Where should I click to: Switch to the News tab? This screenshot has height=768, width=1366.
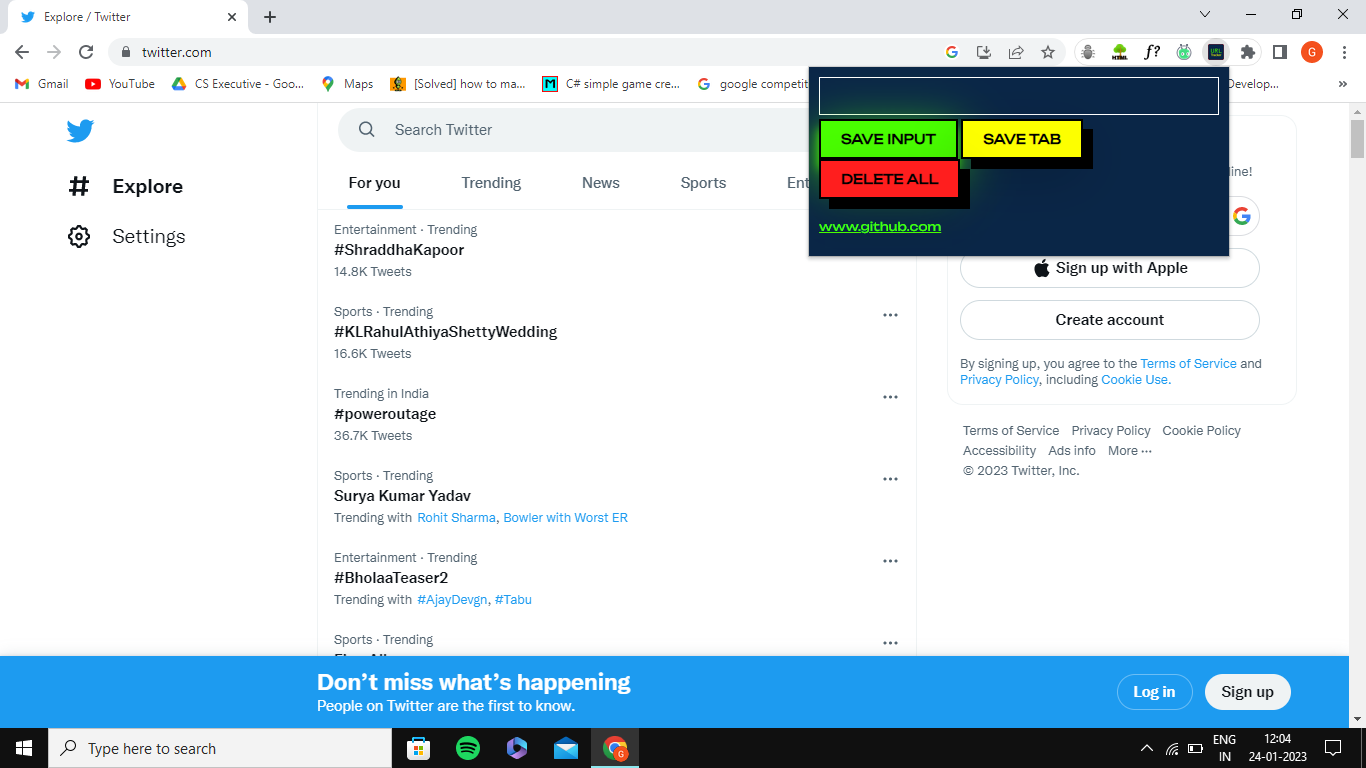601,183
